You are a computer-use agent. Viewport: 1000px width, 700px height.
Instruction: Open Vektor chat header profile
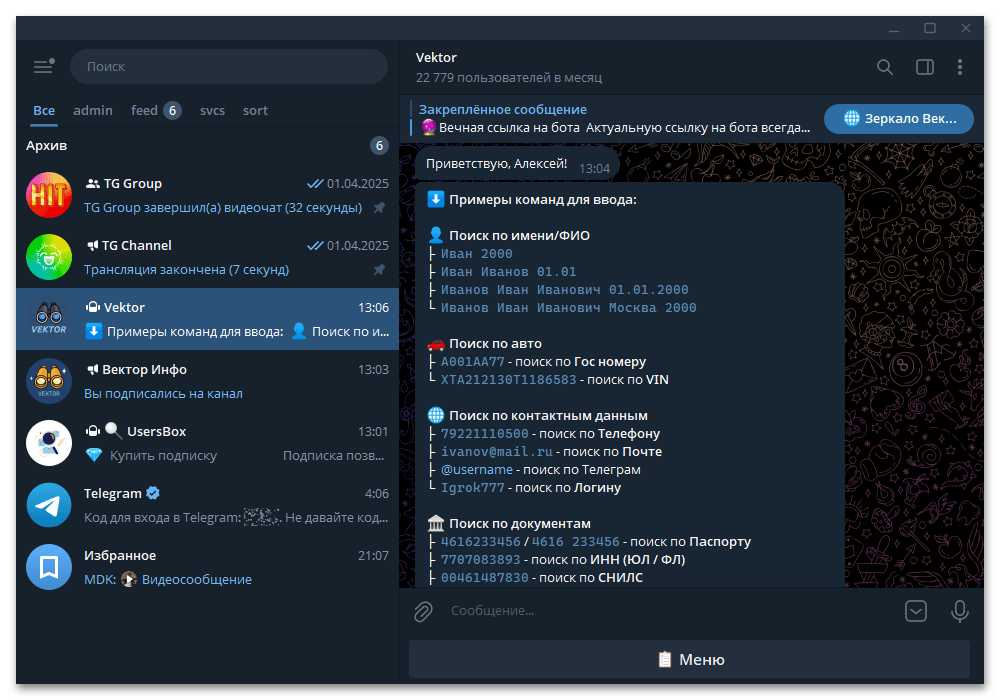508,67
